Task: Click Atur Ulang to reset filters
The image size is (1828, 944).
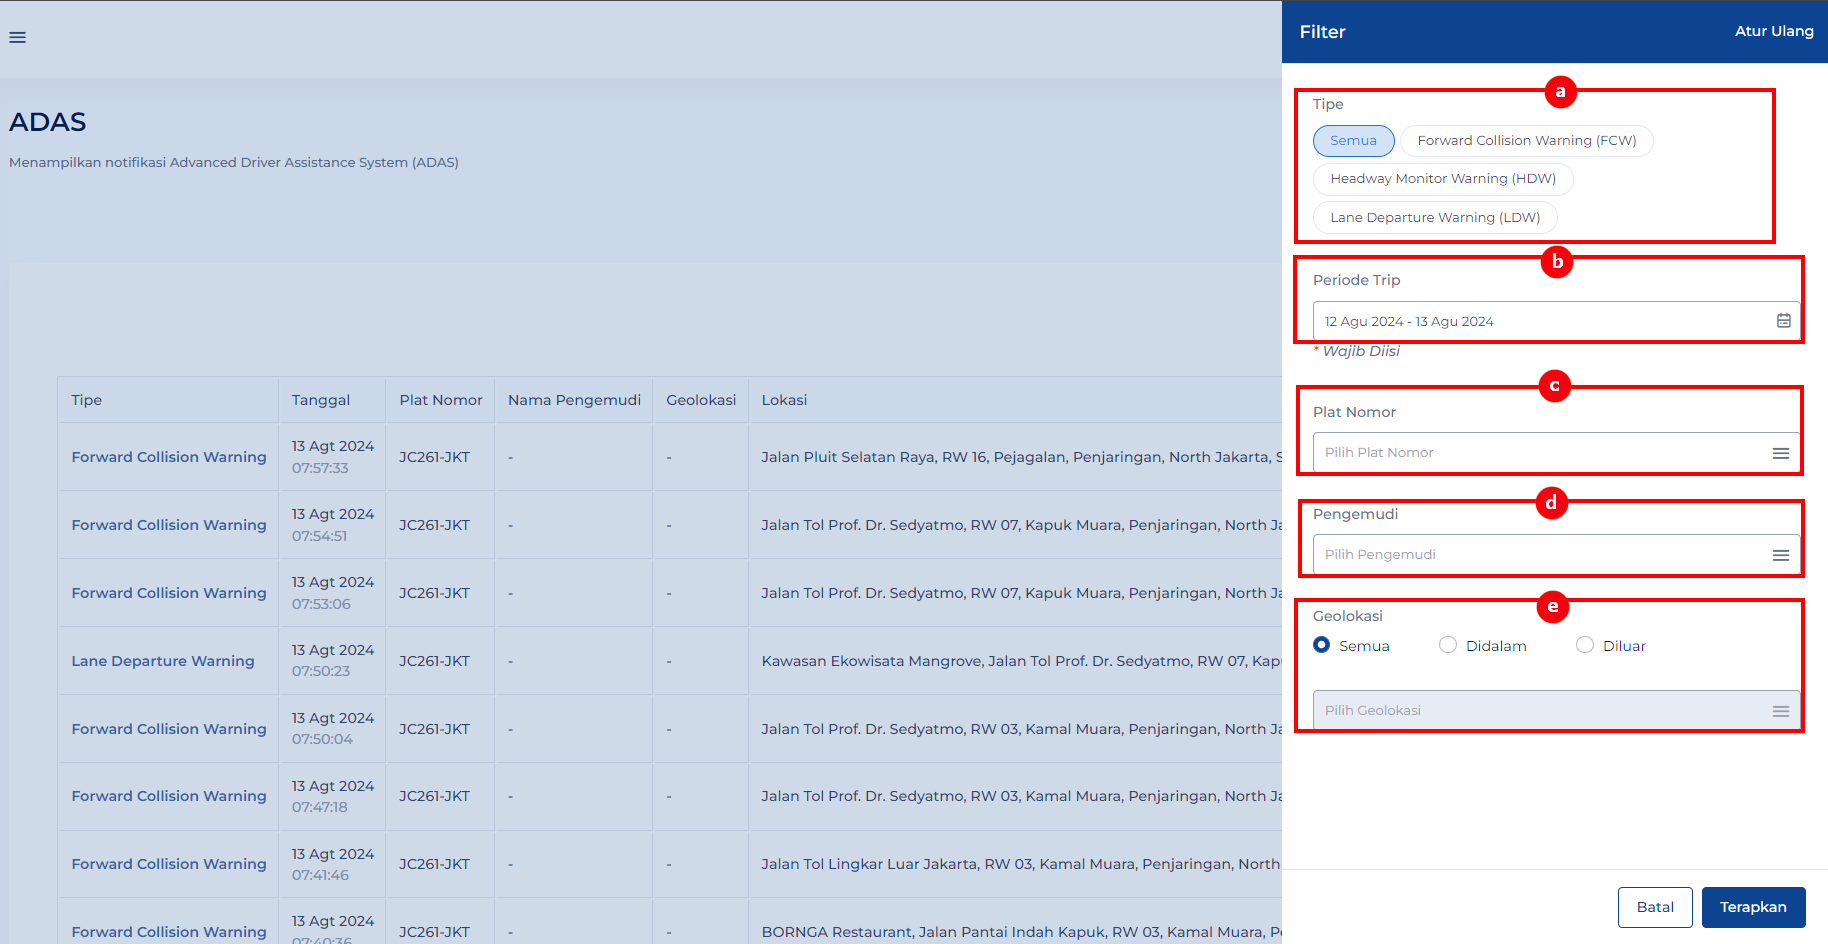Action: click(1774, 31)
